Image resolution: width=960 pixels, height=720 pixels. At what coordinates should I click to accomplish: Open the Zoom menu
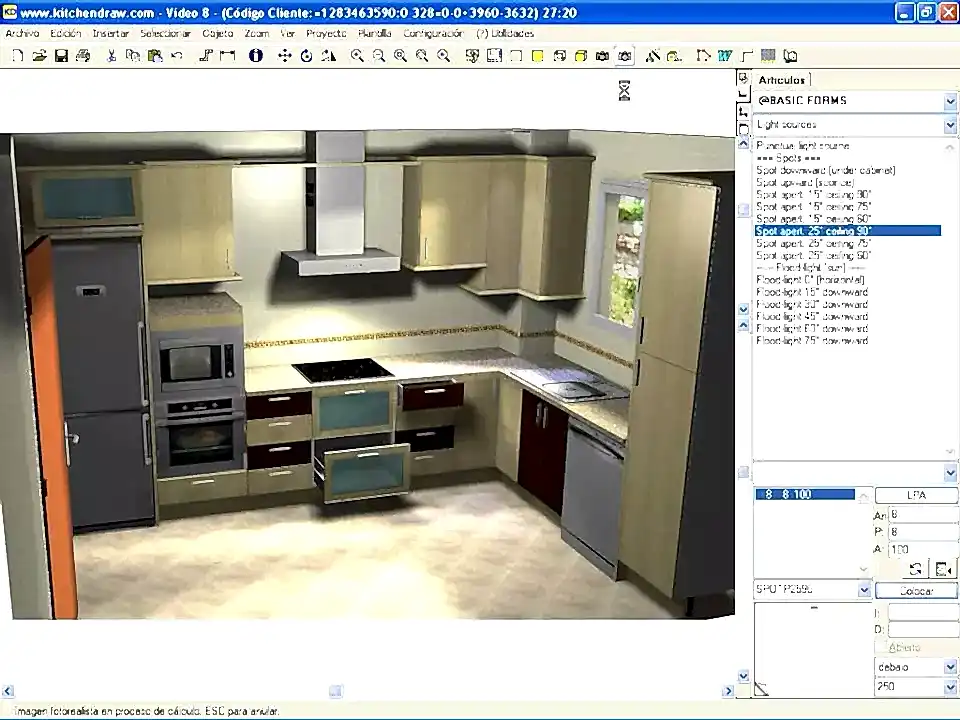click(257, 33)
